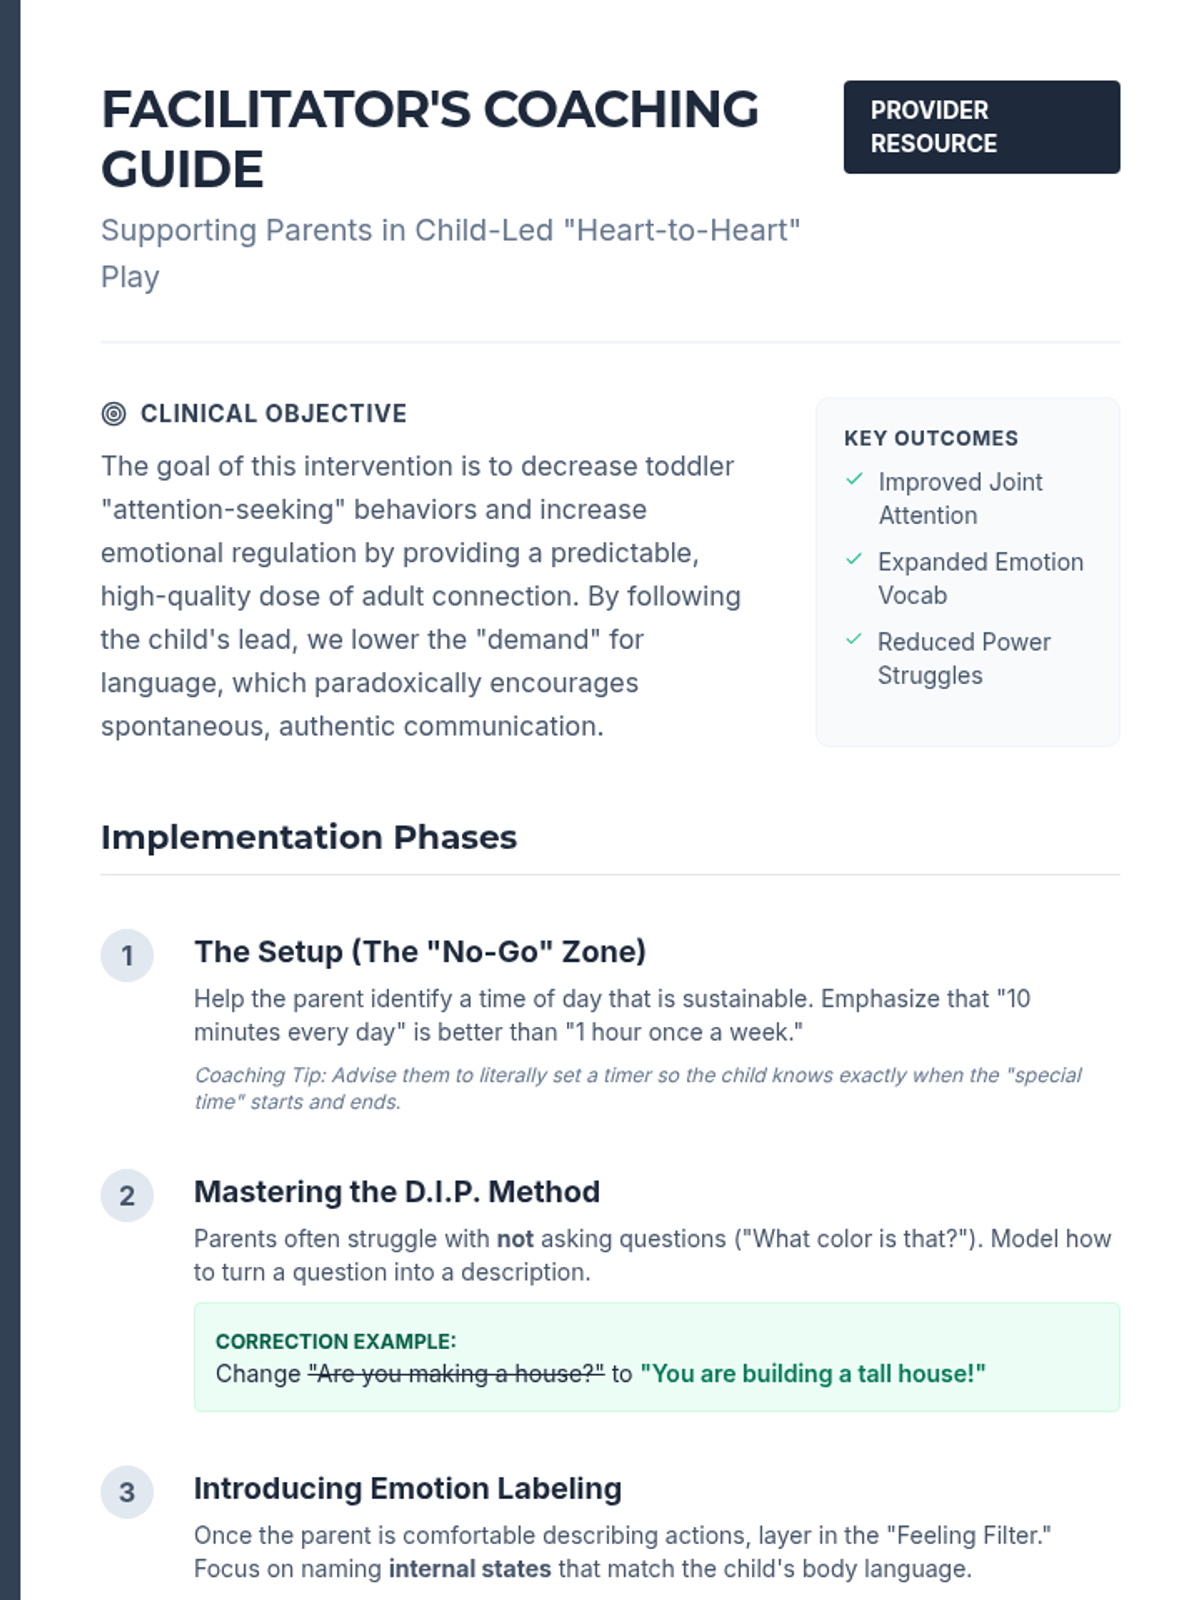Click the Key Outcomes heading
1200x1600 pixels.
point(931,439)
